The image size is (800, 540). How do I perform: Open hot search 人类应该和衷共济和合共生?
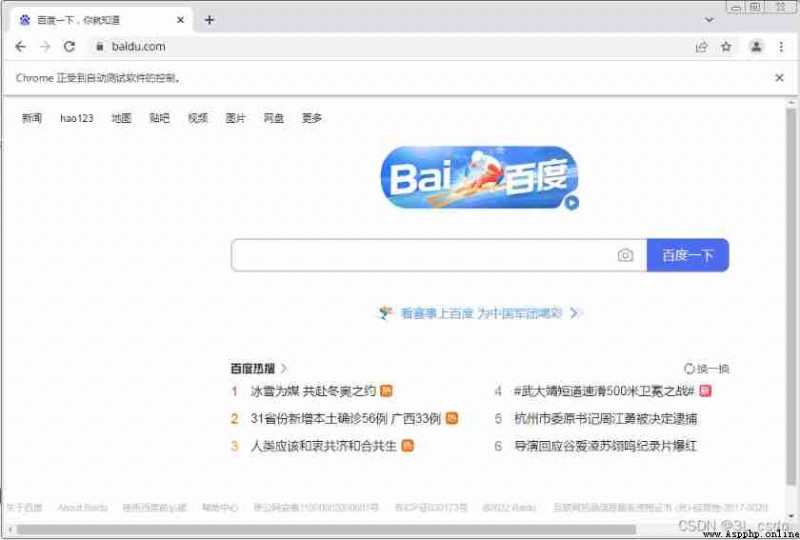tap(323, 446)
